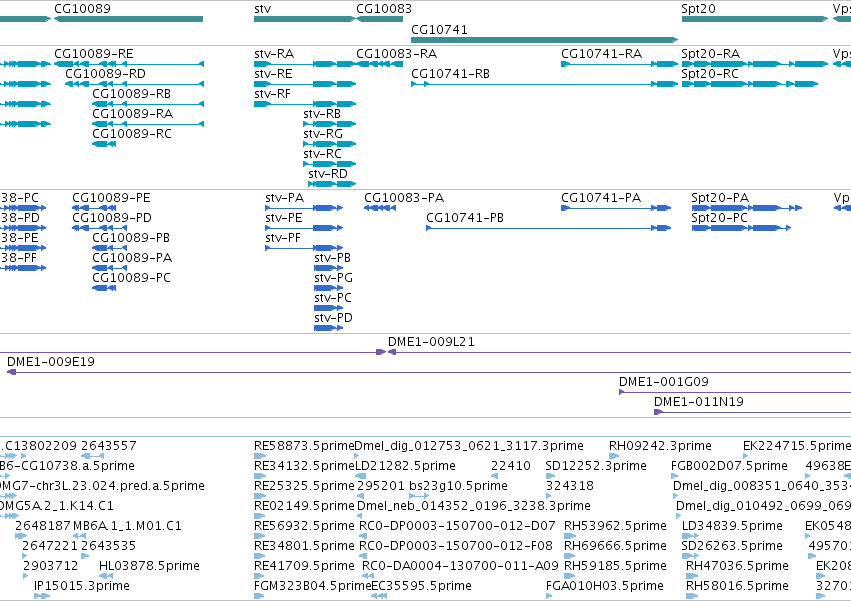
Task: Select EST FGA010H03.5prime
Action: 549,596
